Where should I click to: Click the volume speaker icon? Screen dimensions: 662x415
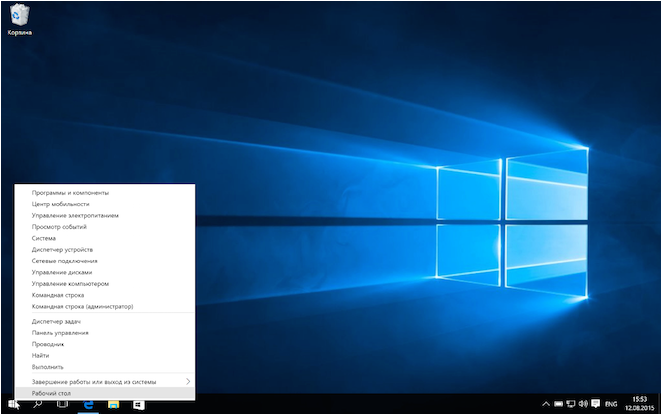click(583, 404)
